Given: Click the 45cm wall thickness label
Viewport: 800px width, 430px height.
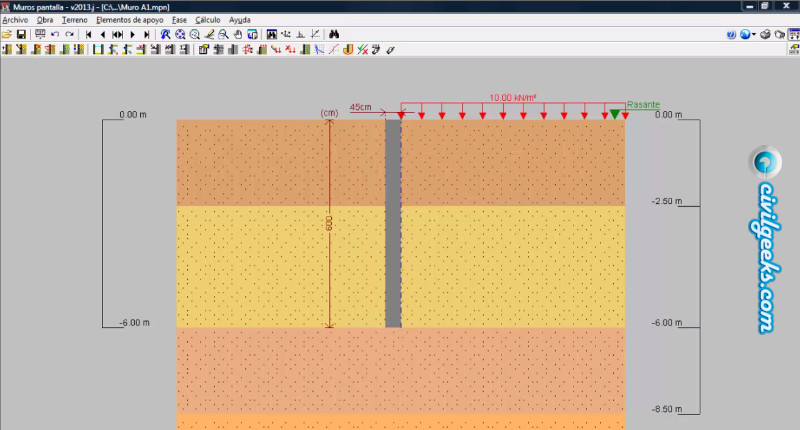Looking at the screenshot, I should click(x=360, y=107).
